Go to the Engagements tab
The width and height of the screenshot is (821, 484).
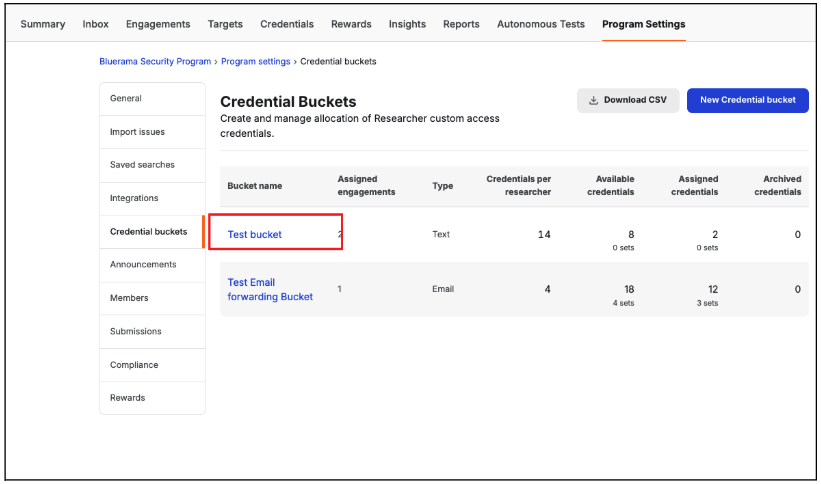(x=158, y=24)
